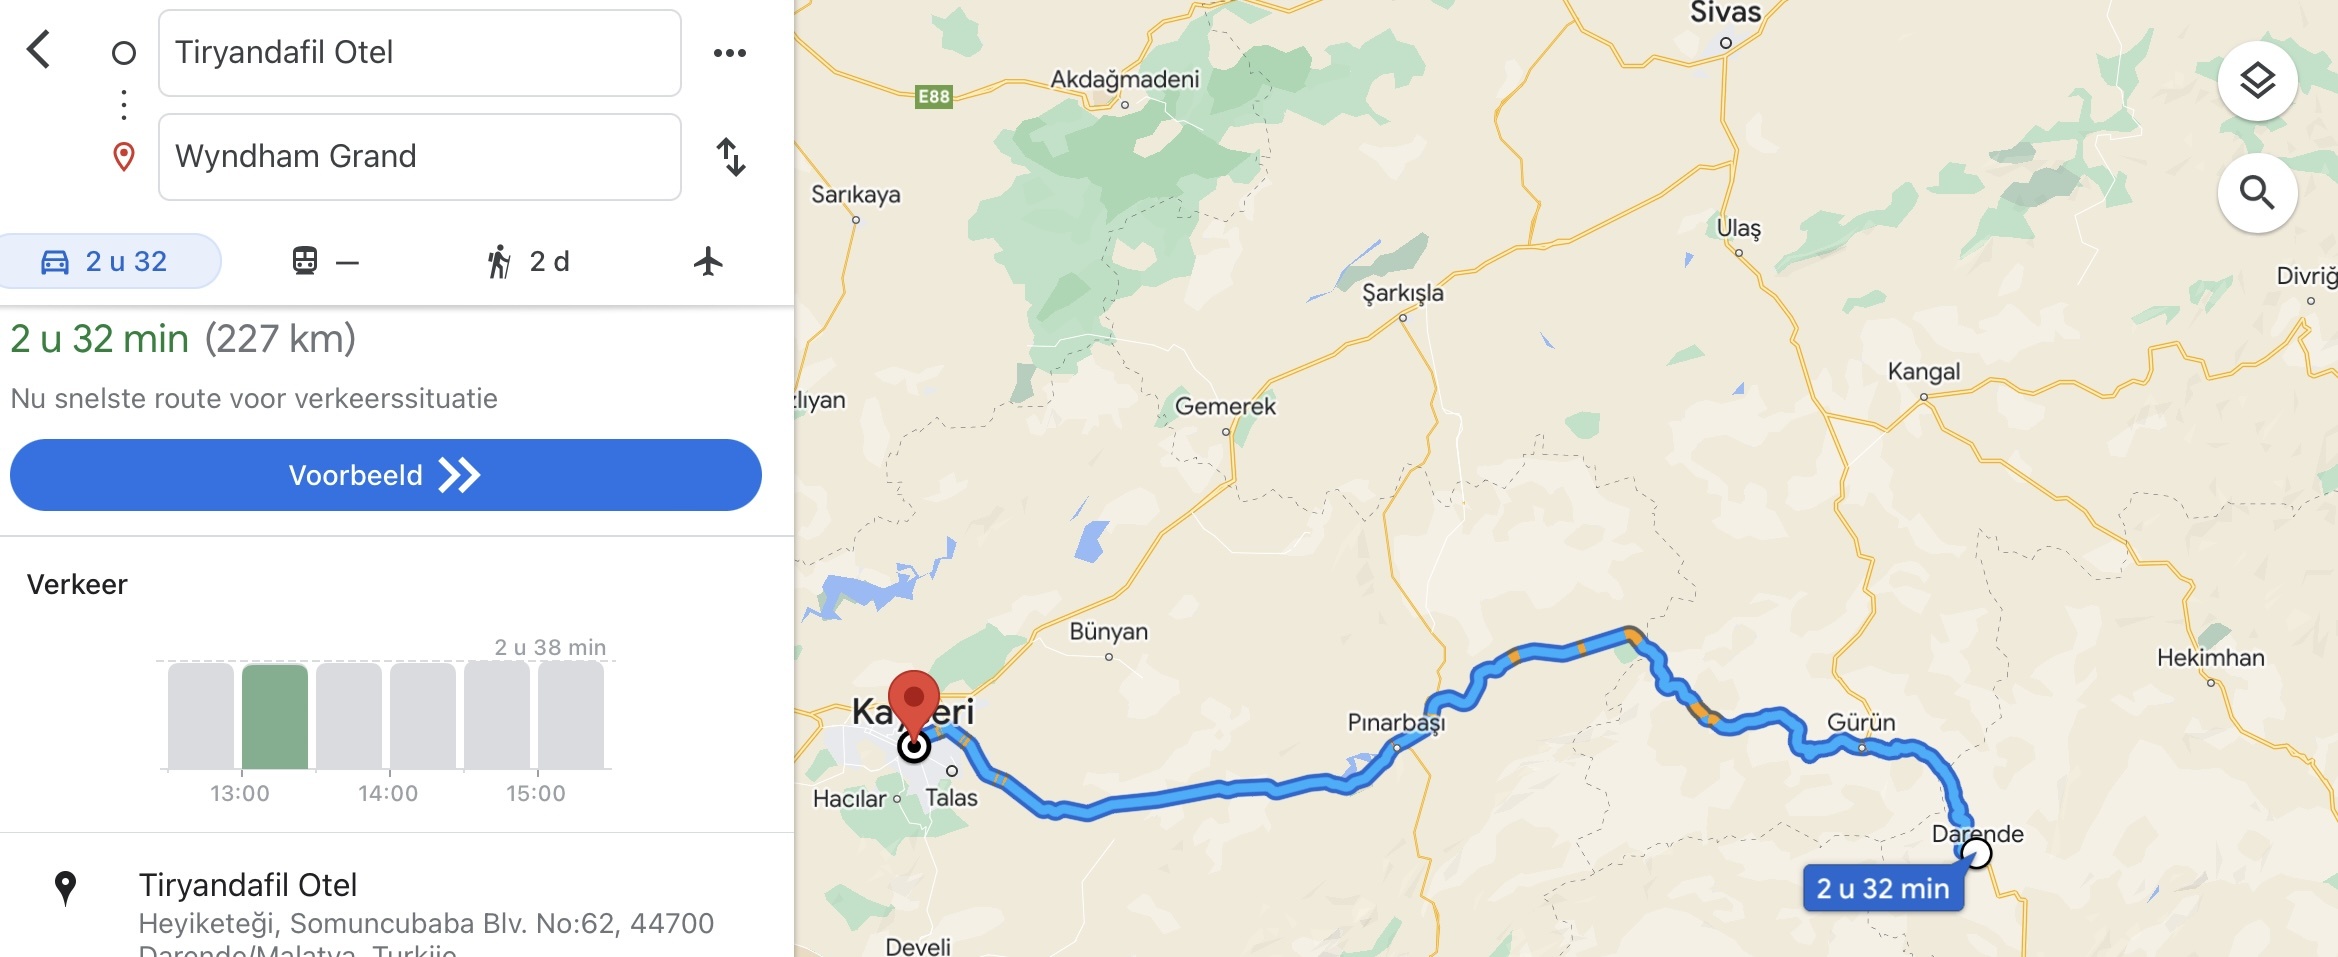Tap the 2 u 32 min route label
The height and width of the screenshot is (957, 2338).
click(x=1883, y=888)
